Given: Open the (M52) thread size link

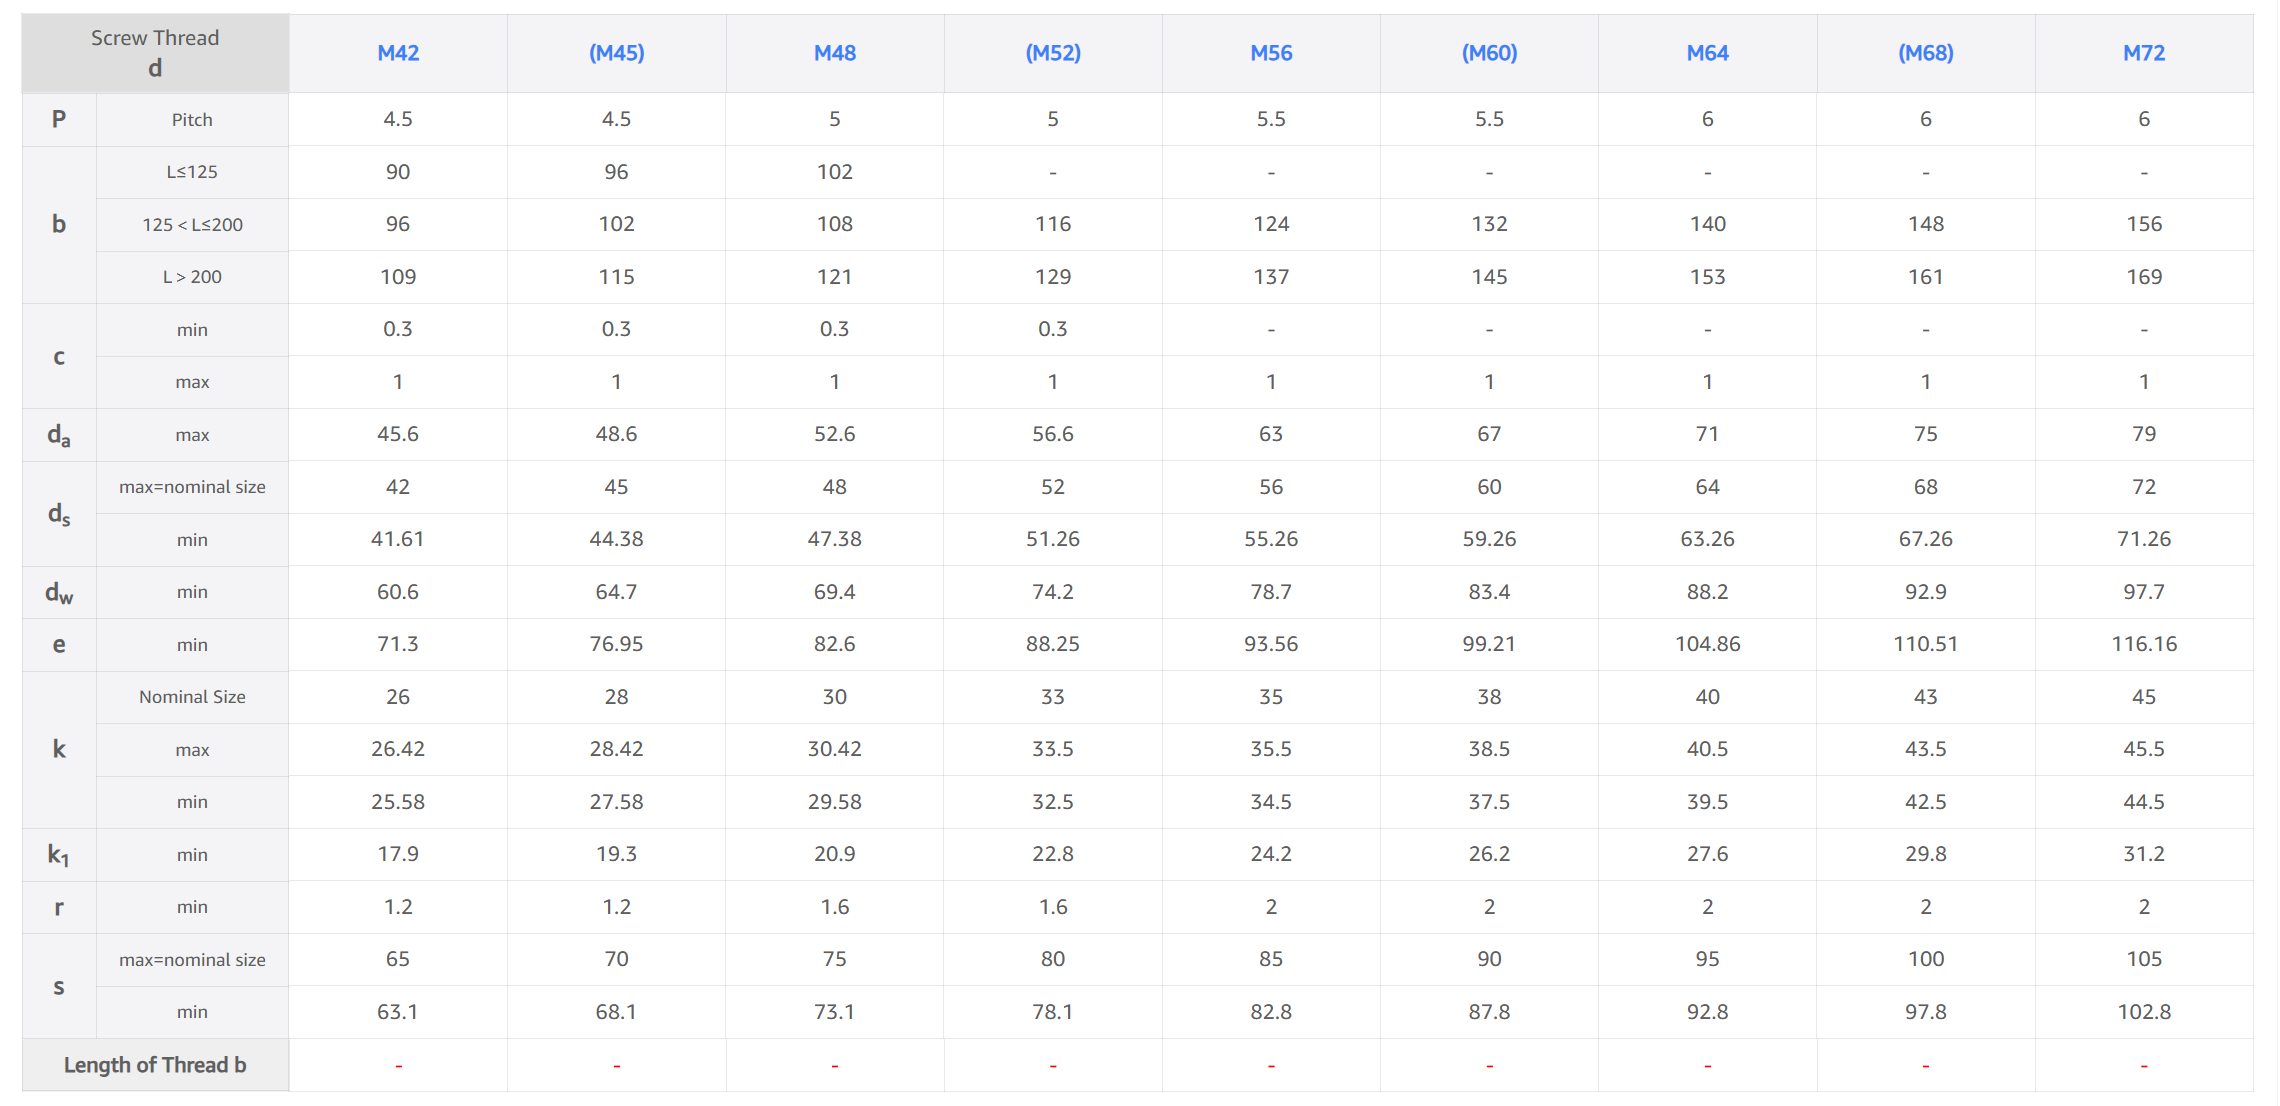Looking at the screenshot, I should [x=1053, y=53].
